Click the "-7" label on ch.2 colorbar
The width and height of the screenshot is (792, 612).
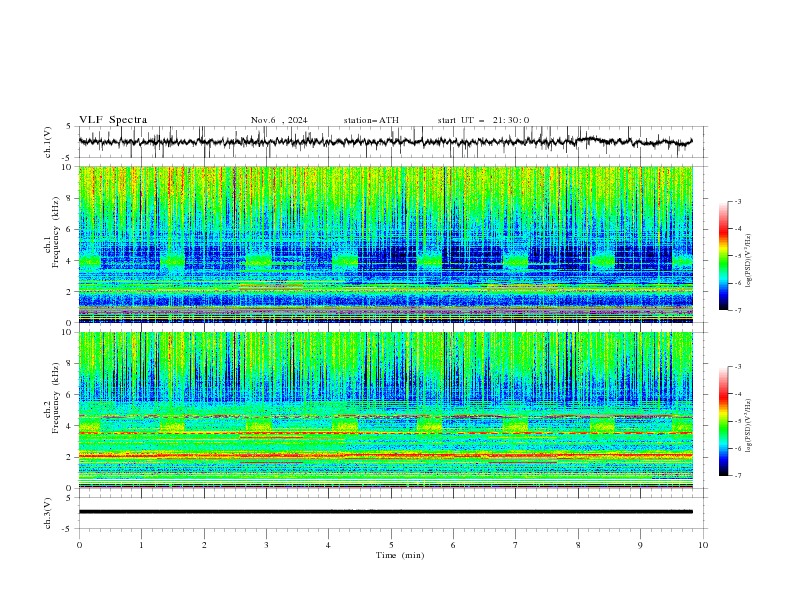(737, 475)
